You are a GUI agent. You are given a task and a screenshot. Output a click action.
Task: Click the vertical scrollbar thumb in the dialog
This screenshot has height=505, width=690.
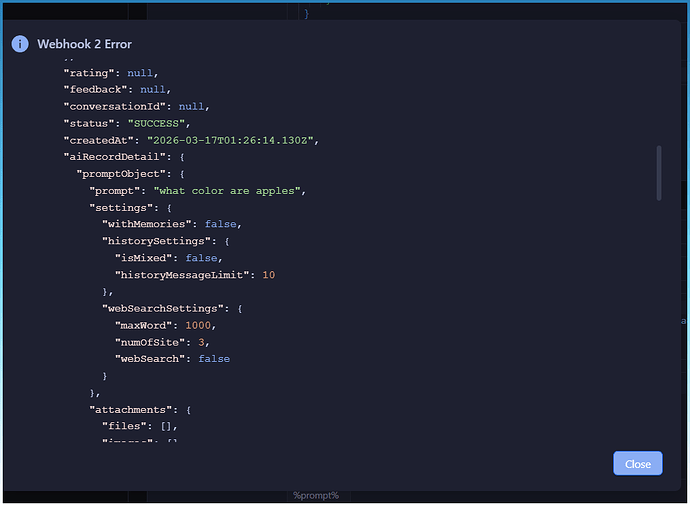click(x=658, y=173)
